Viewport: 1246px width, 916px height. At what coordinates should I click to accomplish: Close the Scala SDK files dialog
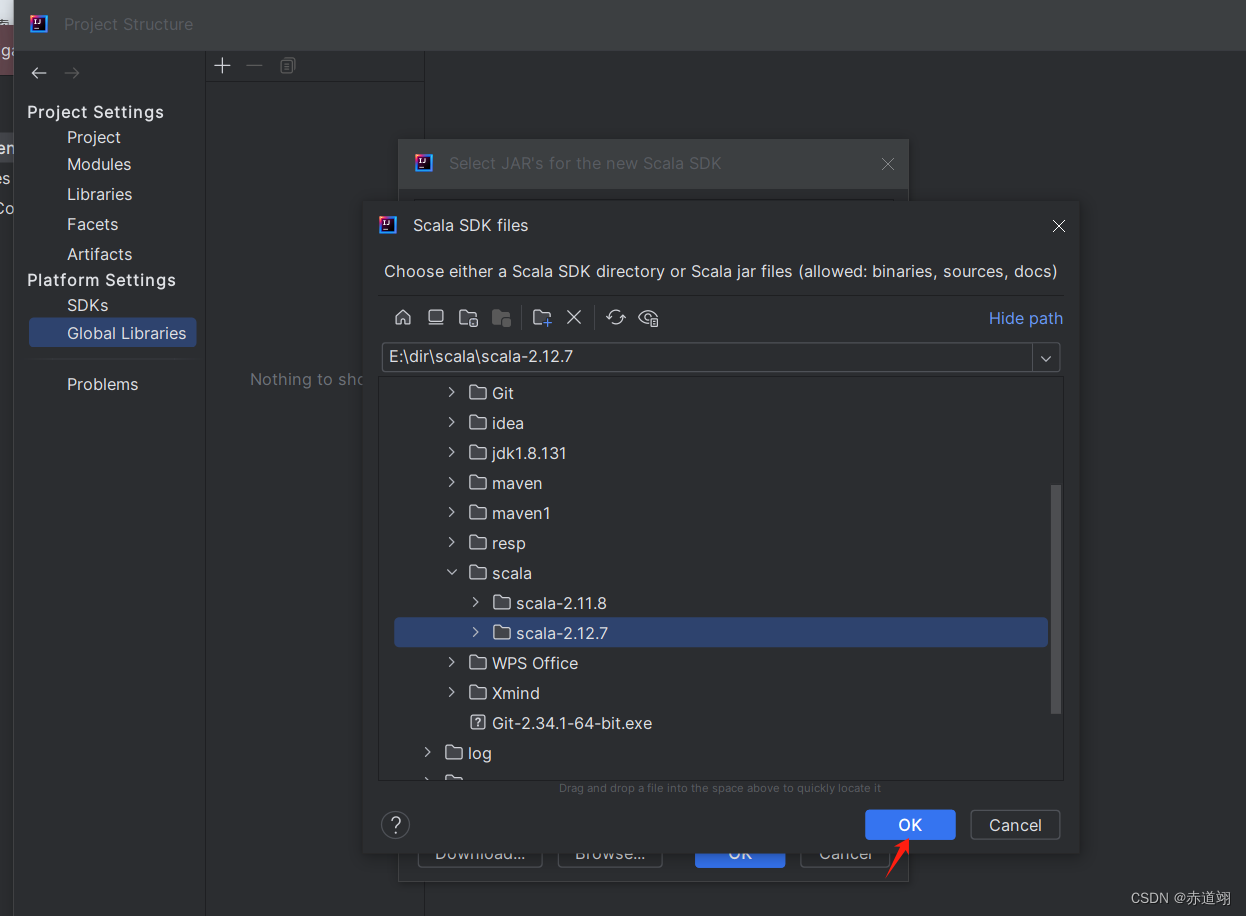[1059, 226]
